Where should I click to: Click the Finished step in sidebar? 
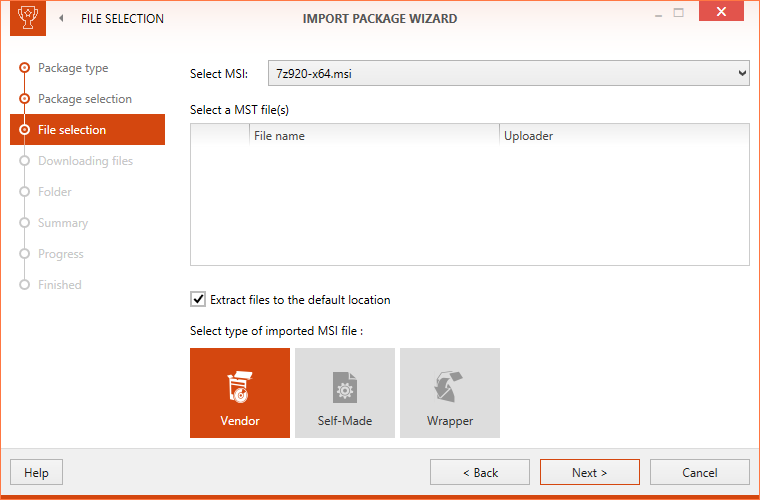59,285
